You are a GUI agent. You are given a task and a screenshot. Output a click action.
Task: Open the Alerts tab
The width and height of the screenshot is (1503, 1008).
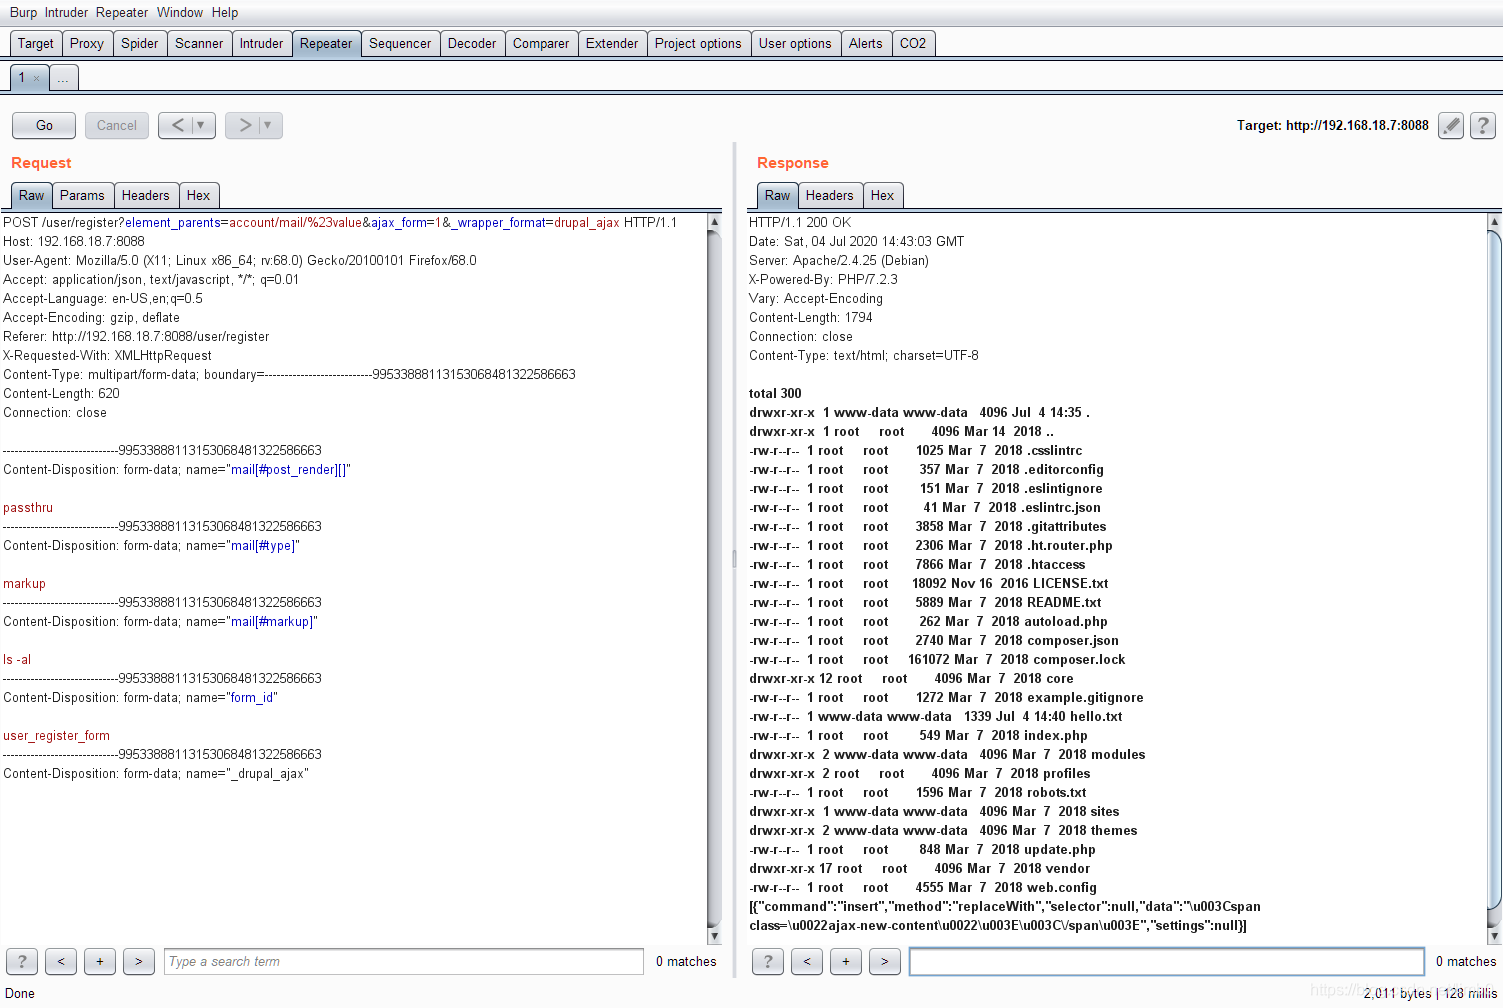[x=866, y=43]
